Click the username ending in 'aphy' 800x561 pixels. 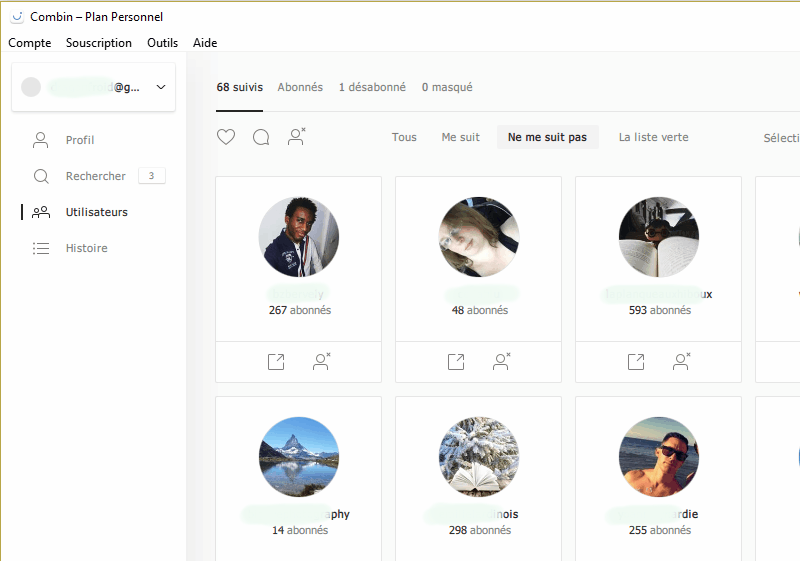(x=296, y=514)
